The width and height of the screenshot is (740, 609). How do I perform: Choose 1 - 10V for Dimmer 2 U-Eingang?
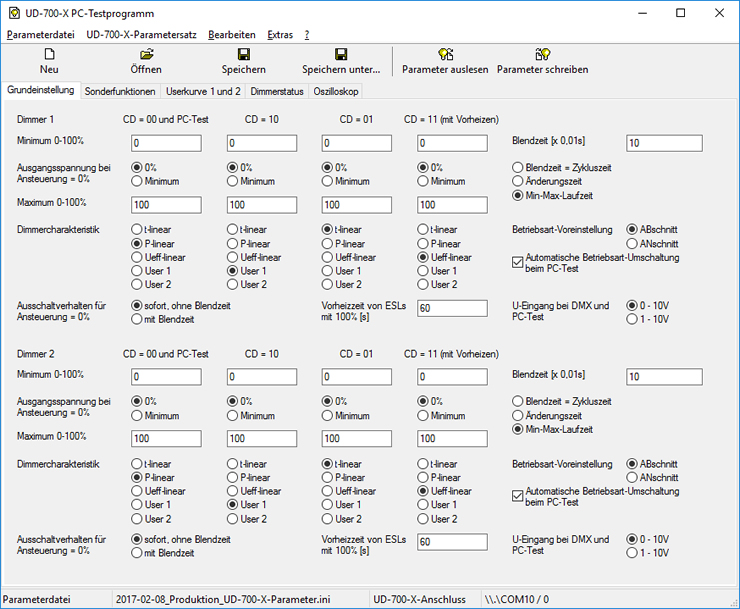[632, 553]
